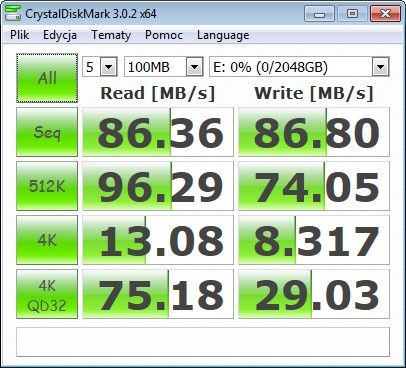The height and width of the screenshot is (368, 406).
Task: Click the 512K read result 96.29
Action: tap(158, 186)
